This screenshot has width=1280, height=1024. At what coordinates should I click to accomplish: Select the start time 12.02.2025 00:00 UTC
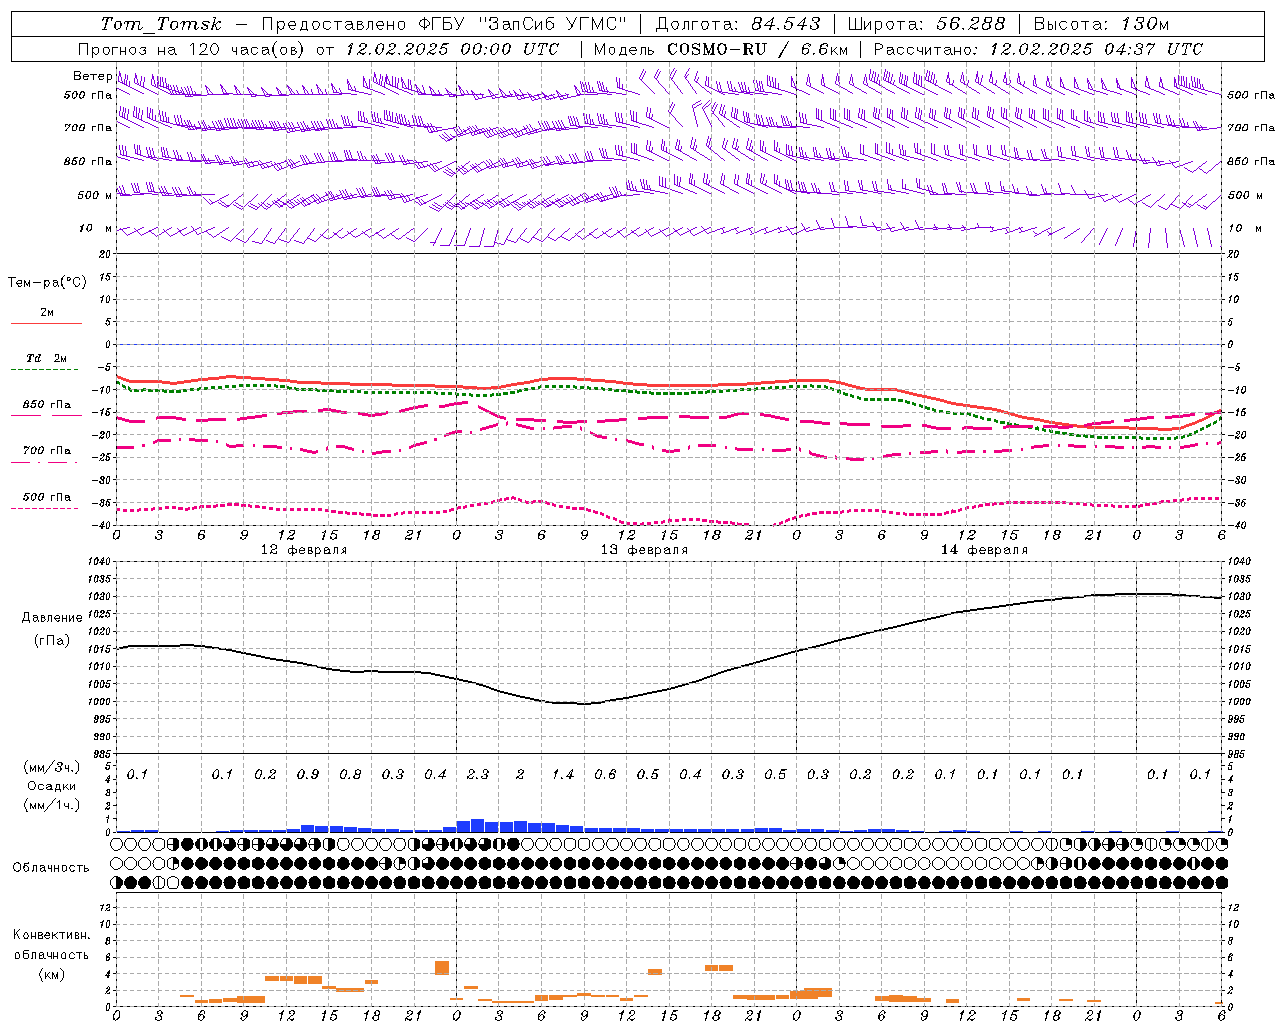pos(452,49)
